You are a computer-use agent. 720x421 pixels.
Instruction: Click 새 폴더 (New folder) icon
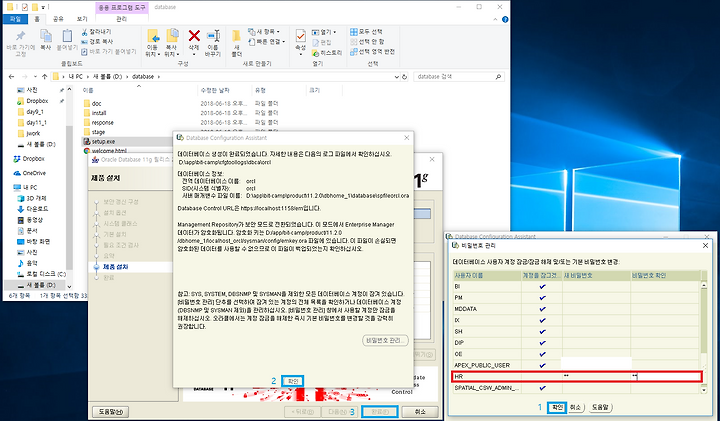click(236, 37)
